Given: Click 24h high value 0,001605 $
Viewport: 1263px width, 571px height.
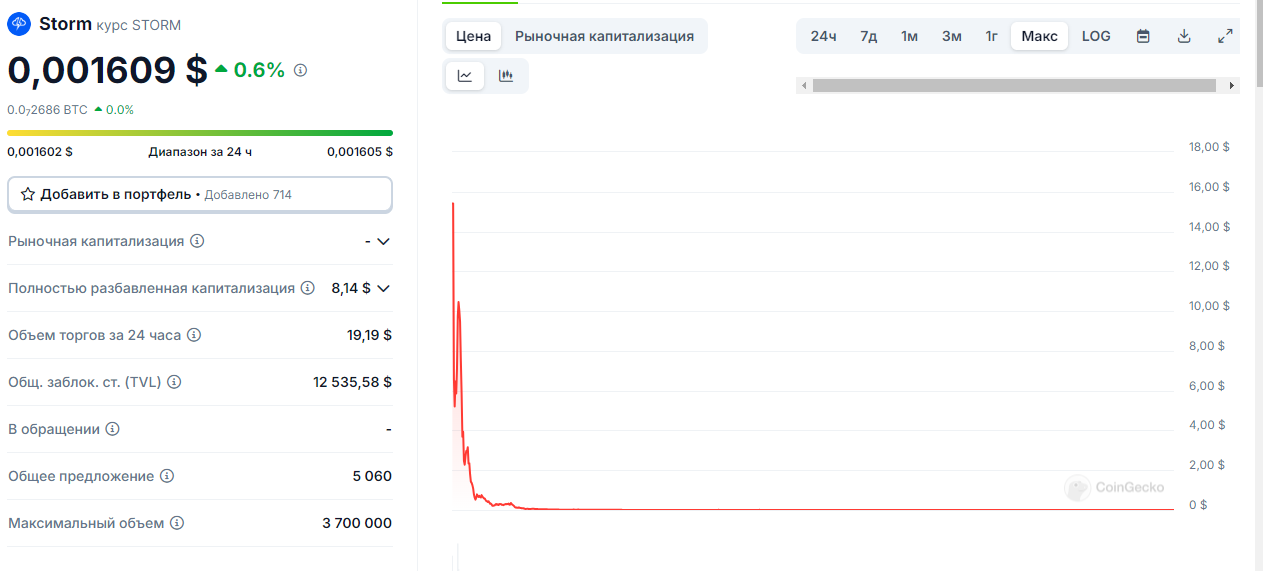Looking at the screenshot, I should (360, 152).
